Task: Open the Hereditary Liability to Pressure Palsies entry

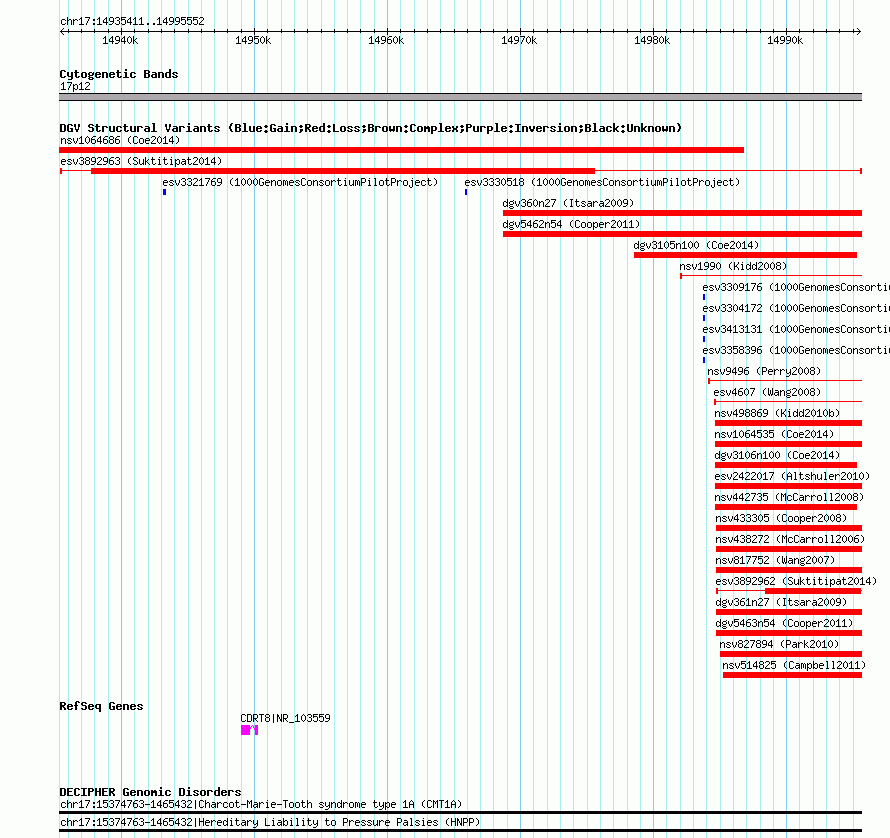Action: pyautogui.click(x=270, y=822)
